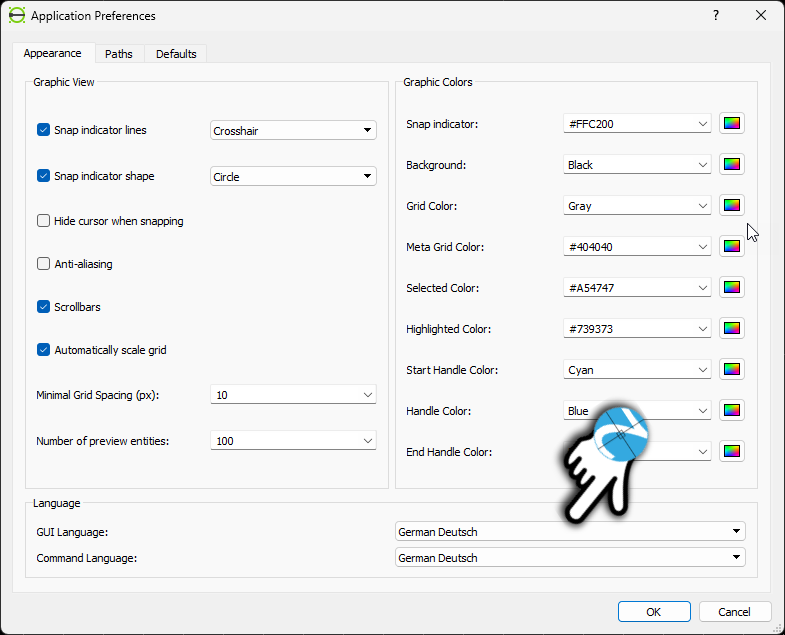
Task: Open the Command Language dropdown
Action: [570, 558]
